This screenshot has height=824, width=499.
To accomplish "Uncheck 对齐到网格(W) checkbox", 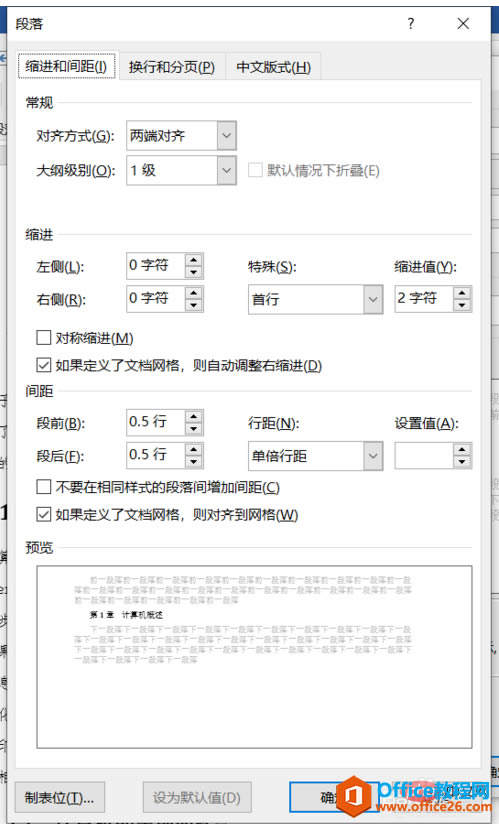I will click(x=44, y=514).
